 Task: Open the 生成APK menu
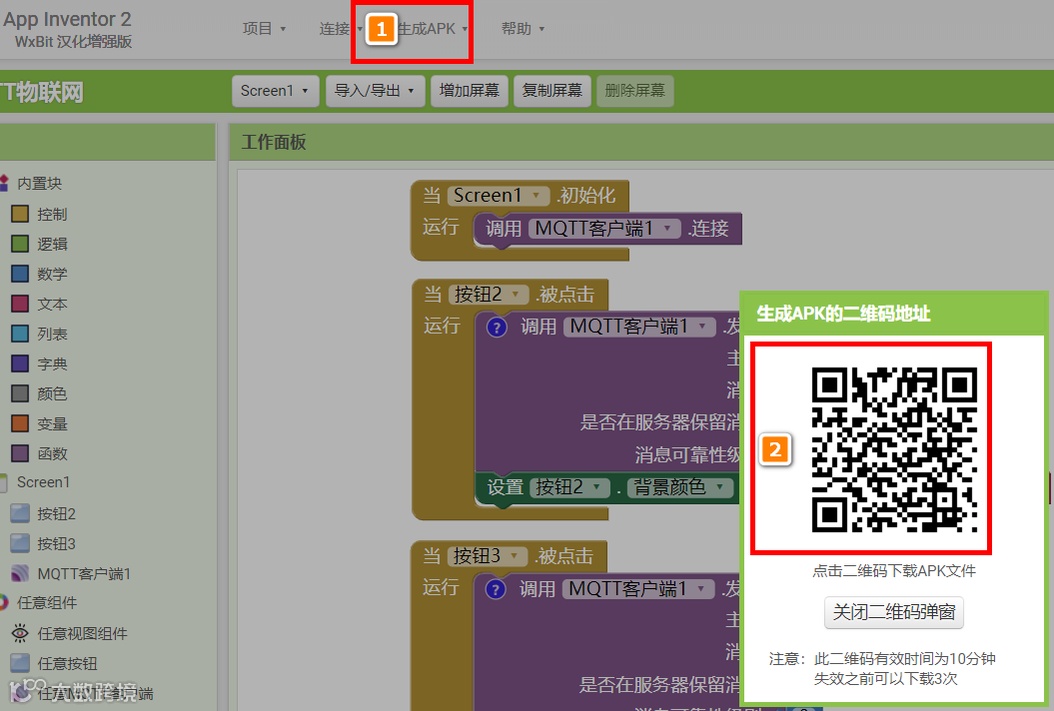point(432,29)
